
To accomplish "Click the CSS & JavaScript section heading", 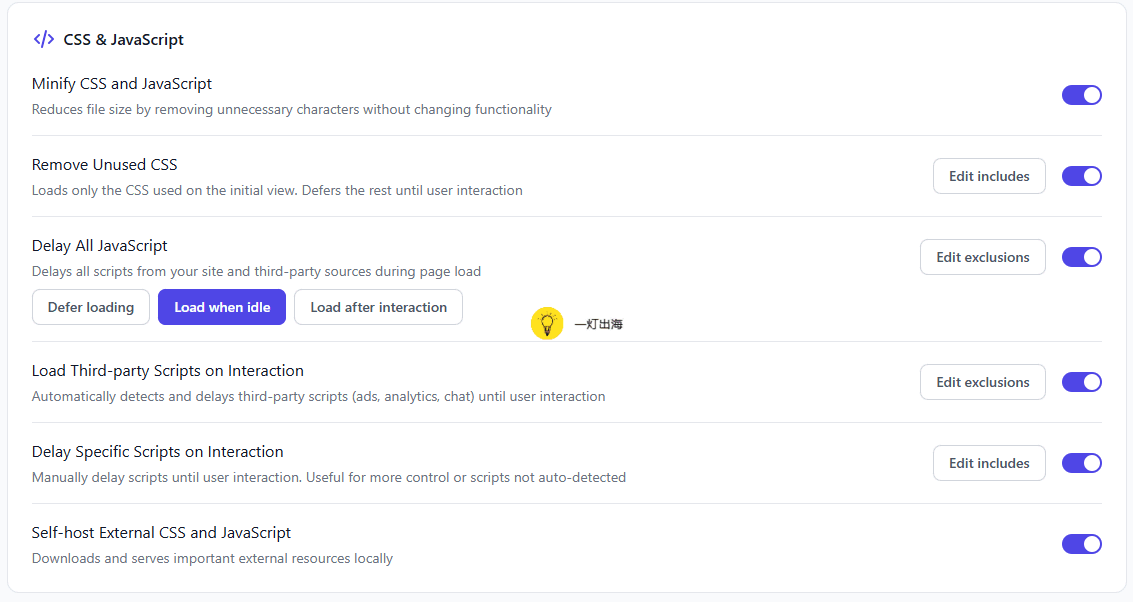I will click(124, 40).
